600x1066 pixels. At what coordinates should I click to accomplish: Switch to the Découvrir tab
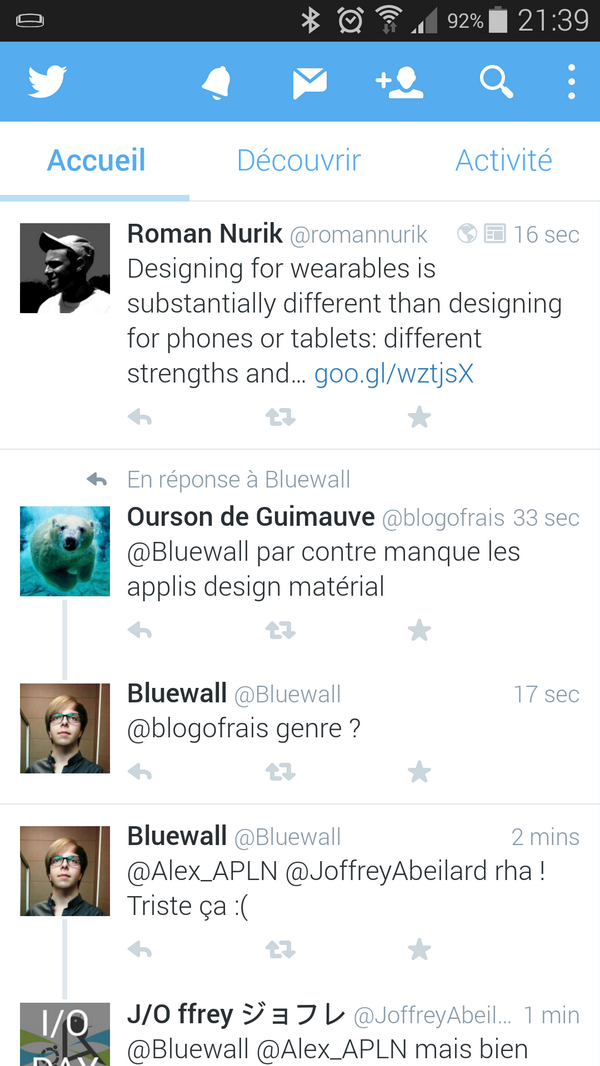[299, 160]
